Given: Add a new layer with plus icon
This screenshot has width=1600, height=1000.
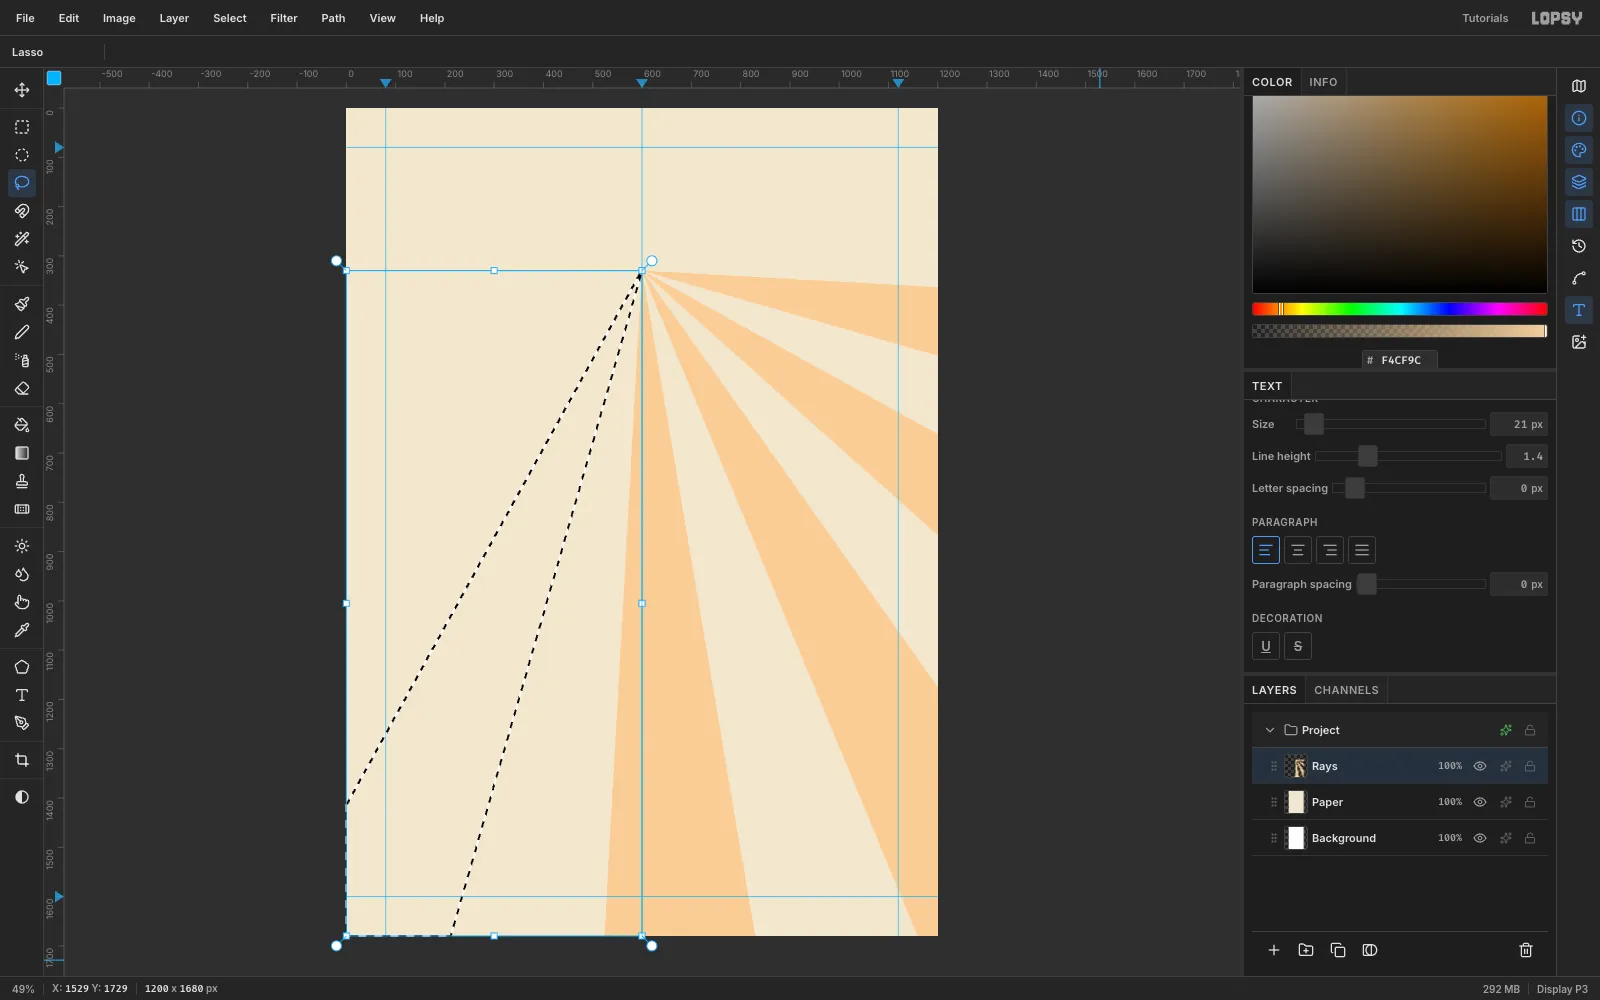Looking at the screenshot, I should click(x=1274, y=950).
